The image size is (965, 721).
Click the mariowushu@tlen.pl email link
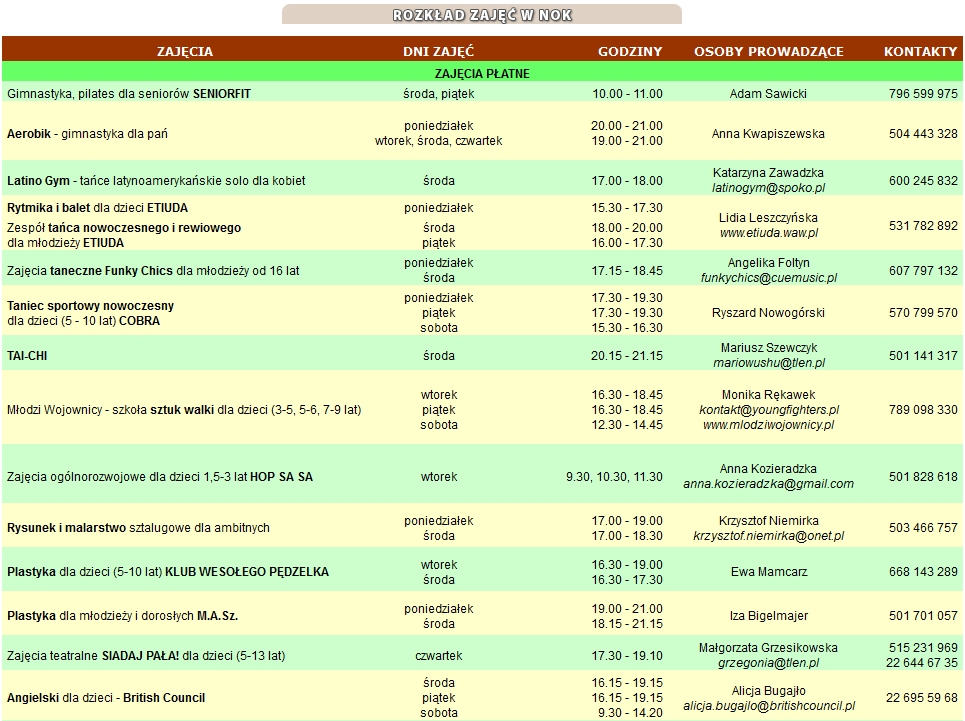[768, 363]
